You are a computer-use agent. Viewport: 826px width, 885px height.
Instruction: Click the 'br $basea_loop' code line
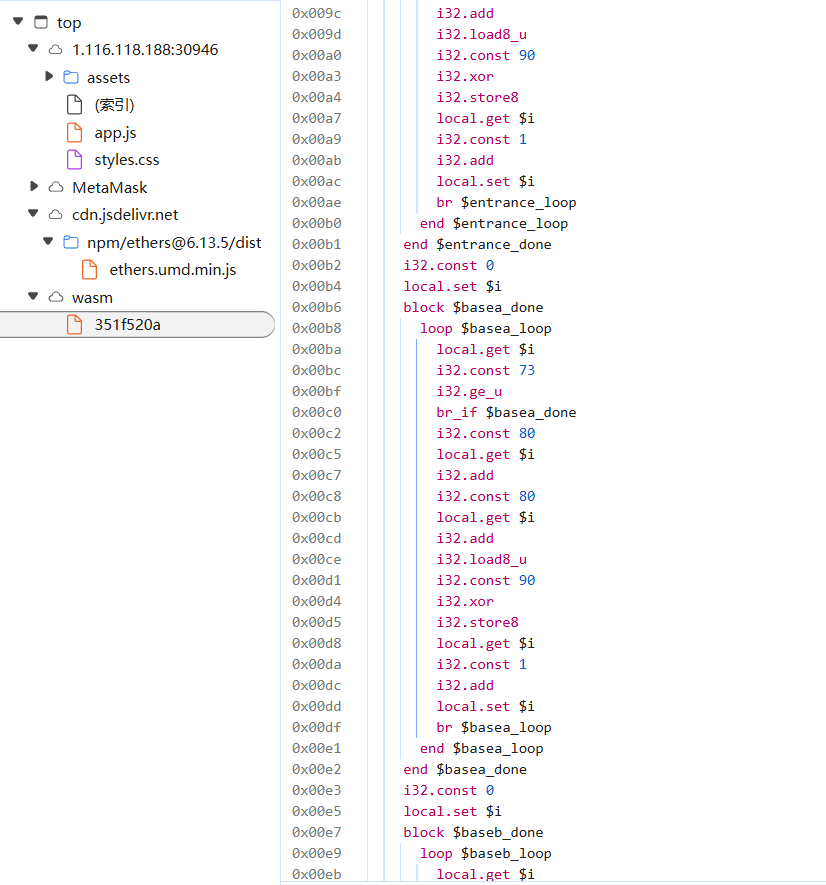click(x=493, y=727)
